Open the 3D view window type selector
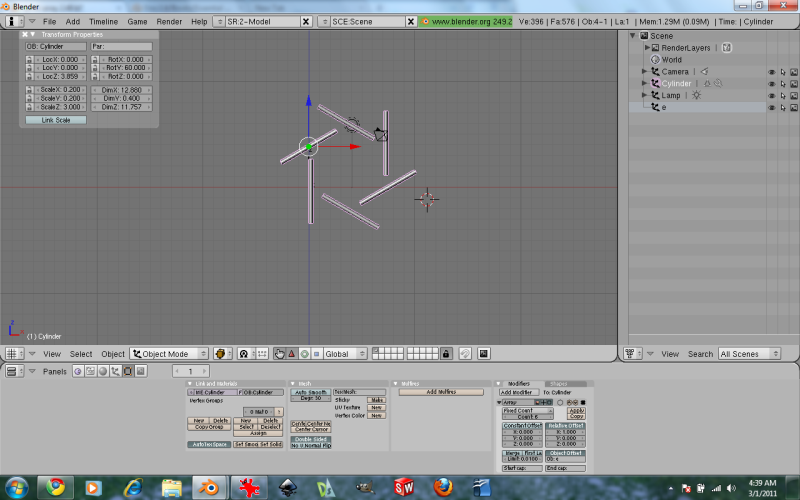 point(15,354)
